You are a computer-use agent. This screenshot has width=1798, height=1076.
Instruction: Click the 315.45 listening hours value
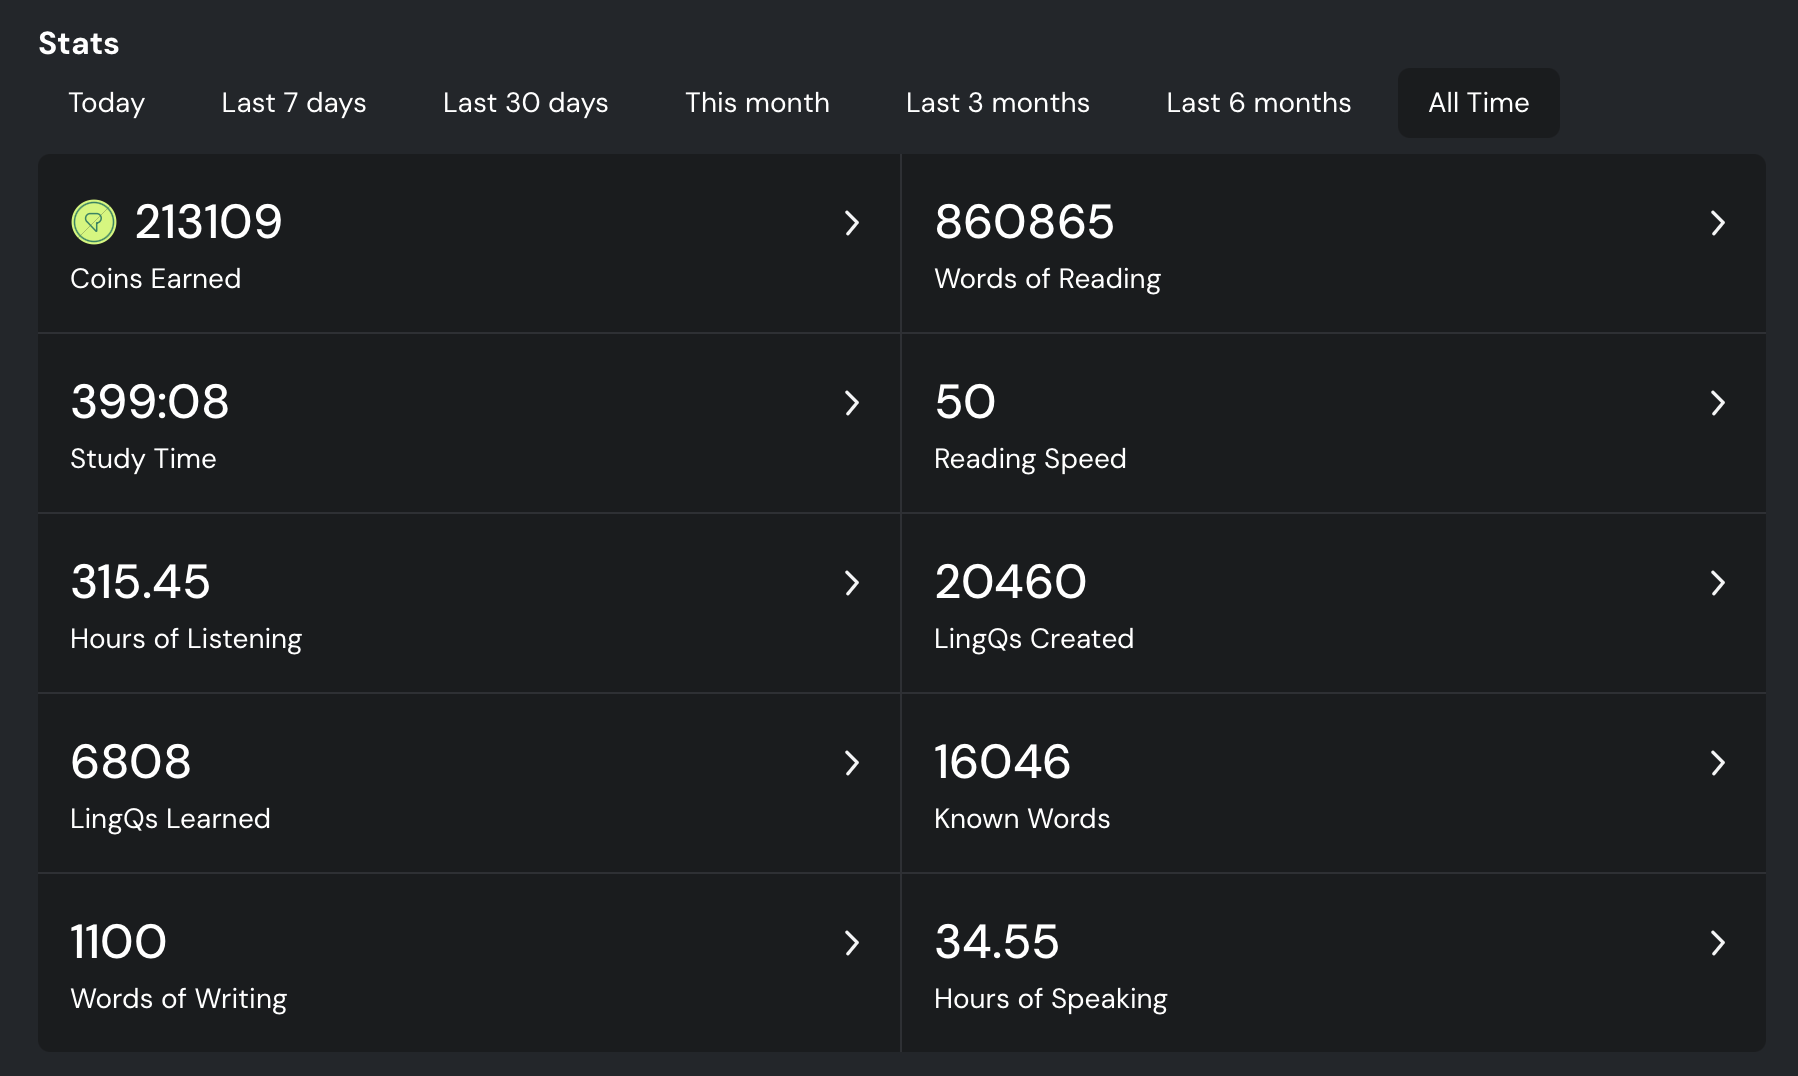pos(141,582)
